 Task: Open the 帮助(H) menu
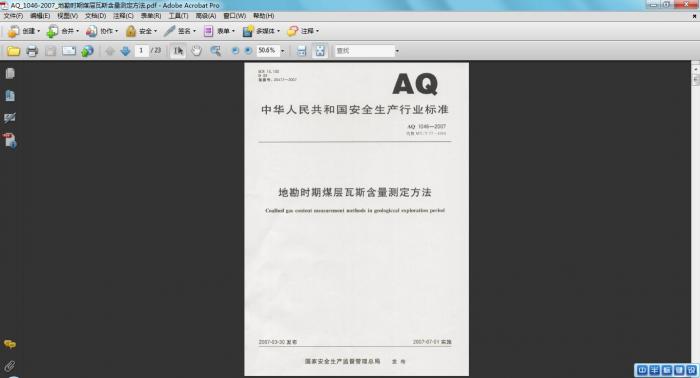pyautogui.click(x=263, y=16)
